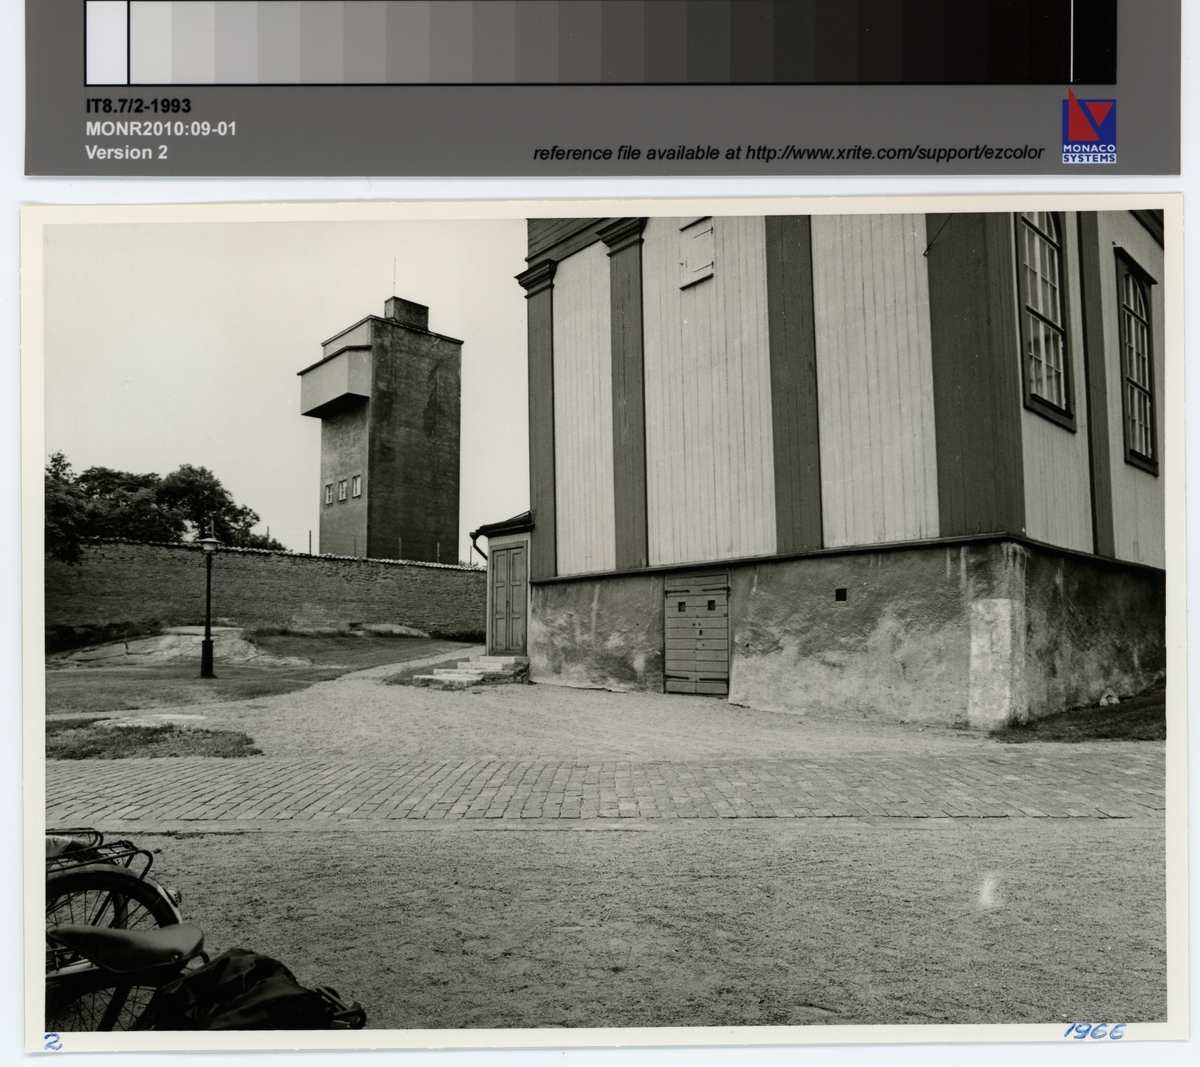
Task: Click the three small windows on the tower
Action: click(342, 490)
